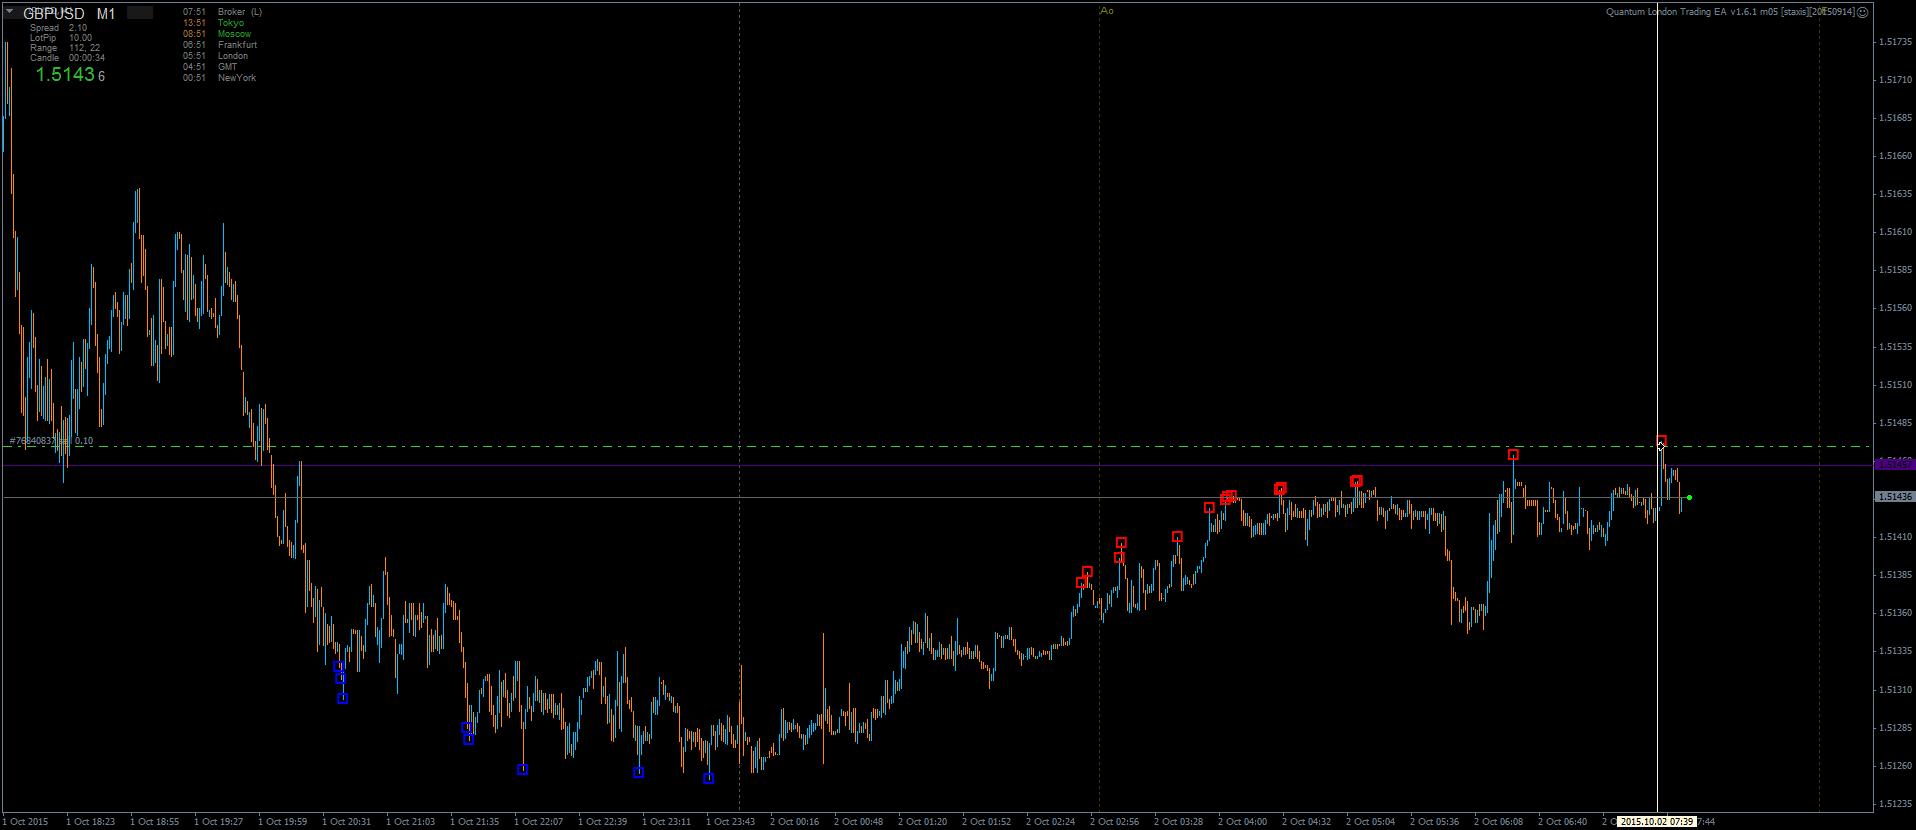This screenshot has height=830, width=1916.
Task: Click the 1.51510 price scale label
Action: [1895, 385]
